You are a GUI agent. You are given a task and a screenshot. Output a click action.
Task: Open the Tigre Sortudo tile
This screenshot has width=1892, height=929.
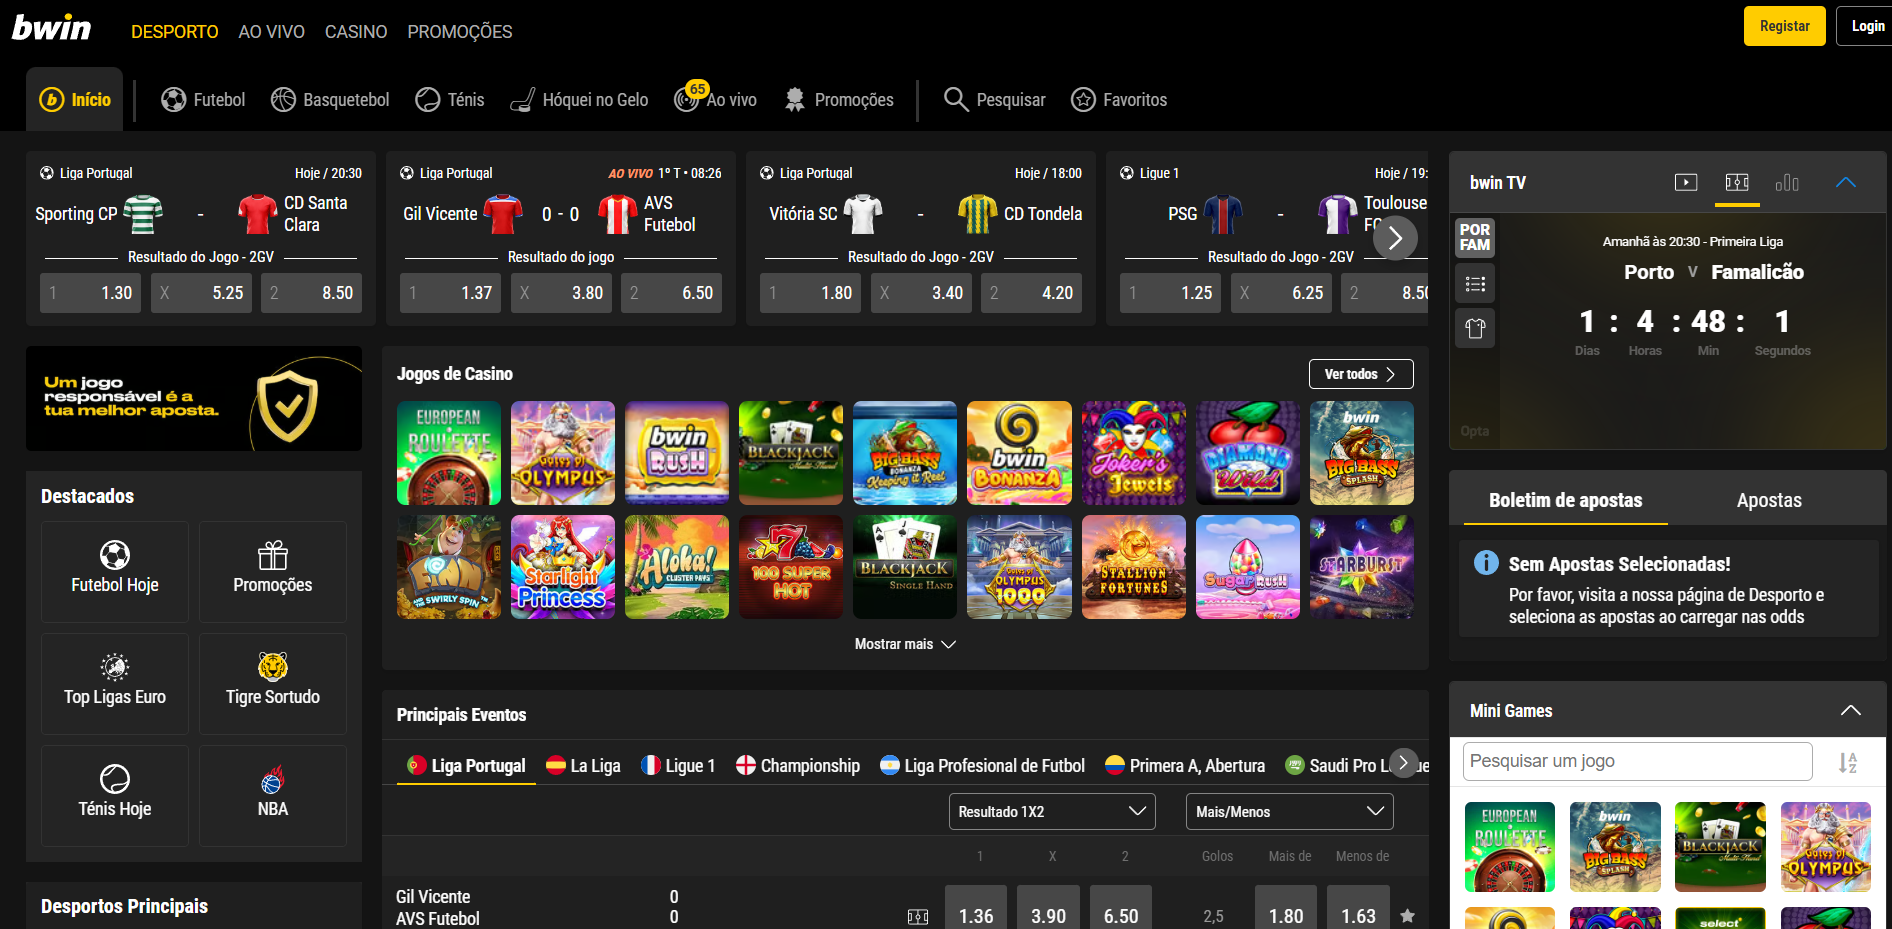click(x=273, y=683)
